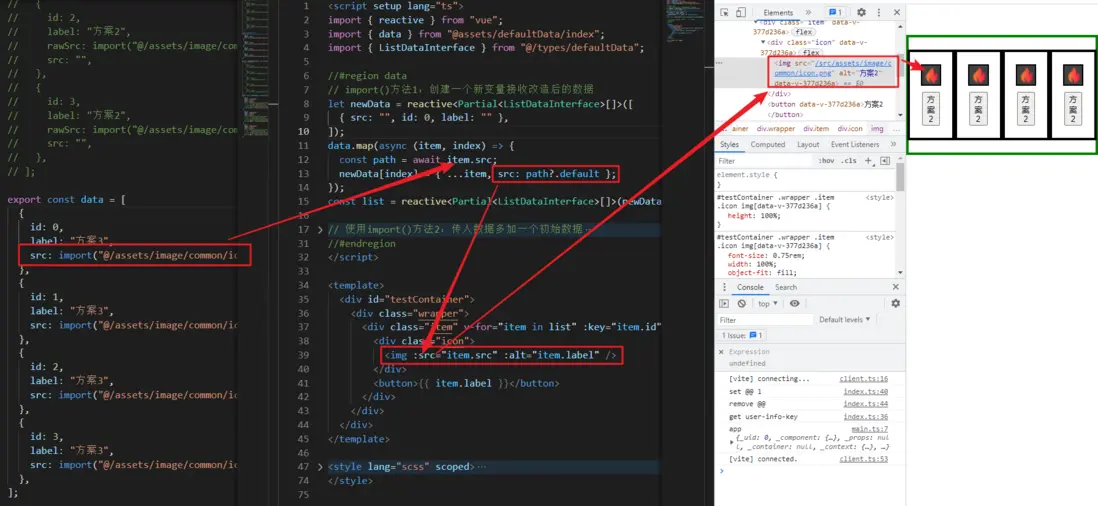Open the drawer kebab menu beside Console tab
This screenshot has width=1098, height=506.
pyautogui.click(x=724, y=288)
